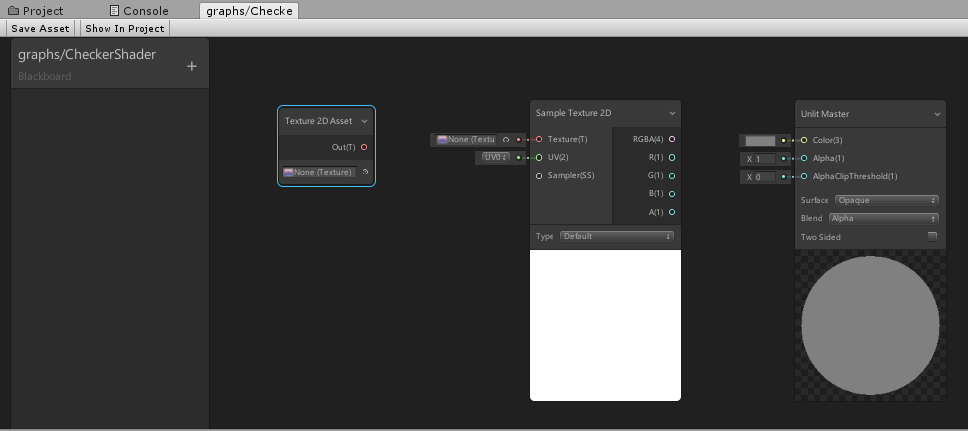Click the UV(2) input port
The height and width of the screenshot is (431, 968).
pos(539,157)
